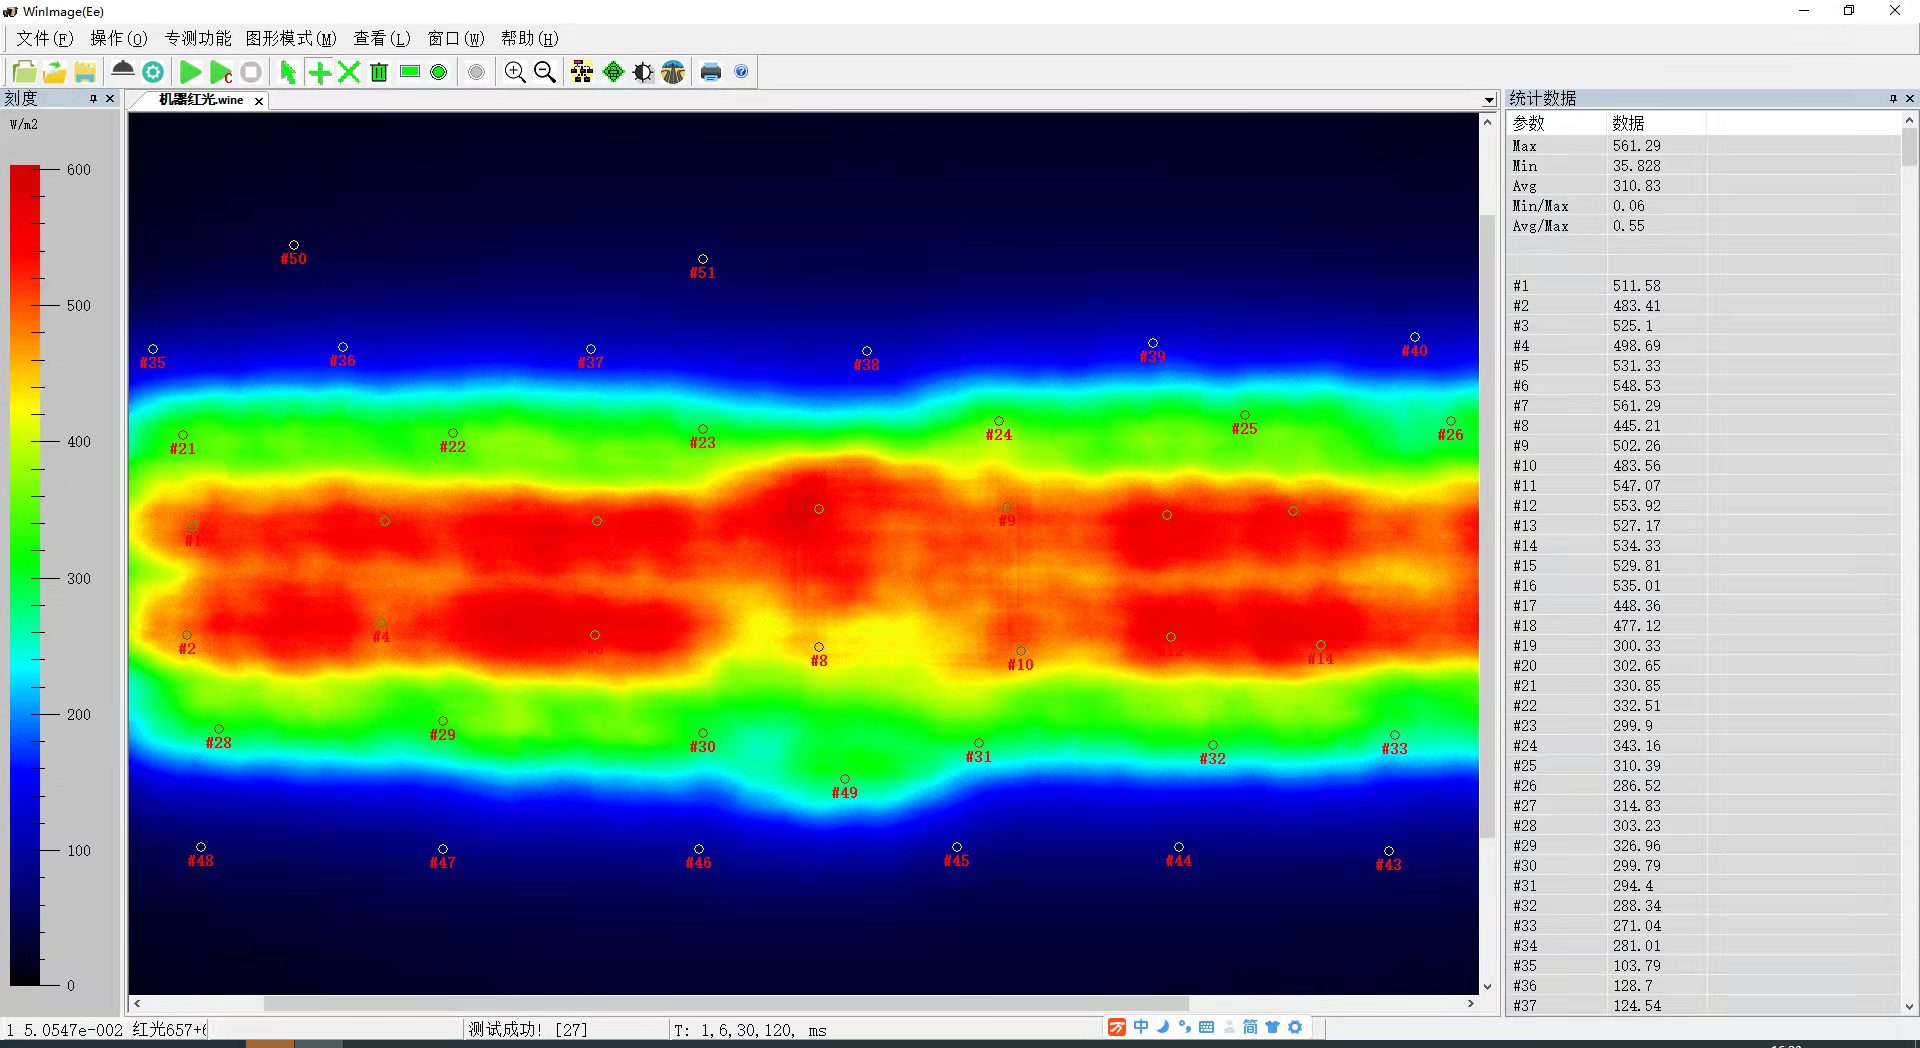
Task: Select the 机器红光.wine document tab
Action: point(201,100)
